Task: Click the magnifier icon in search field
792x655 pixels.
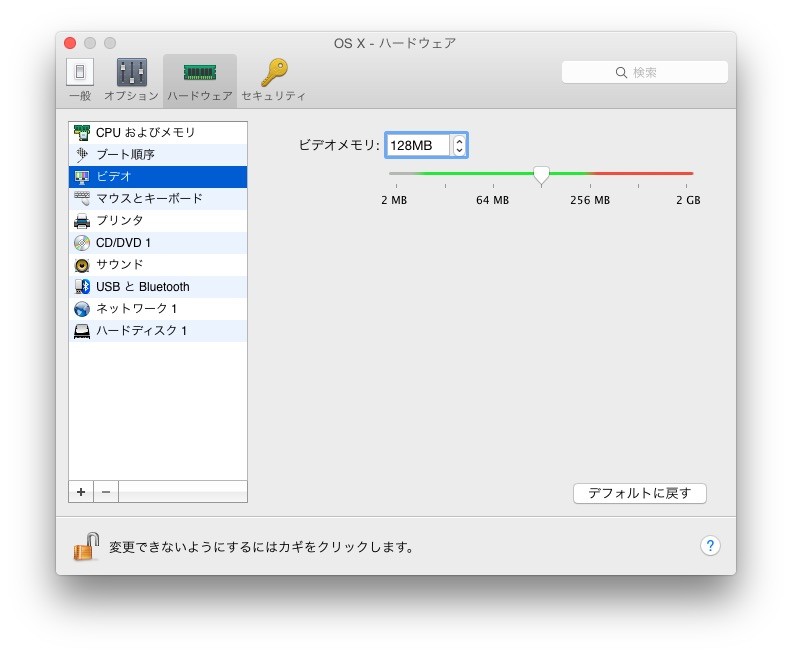Action: pyautogui.click(x=621, y=72)
